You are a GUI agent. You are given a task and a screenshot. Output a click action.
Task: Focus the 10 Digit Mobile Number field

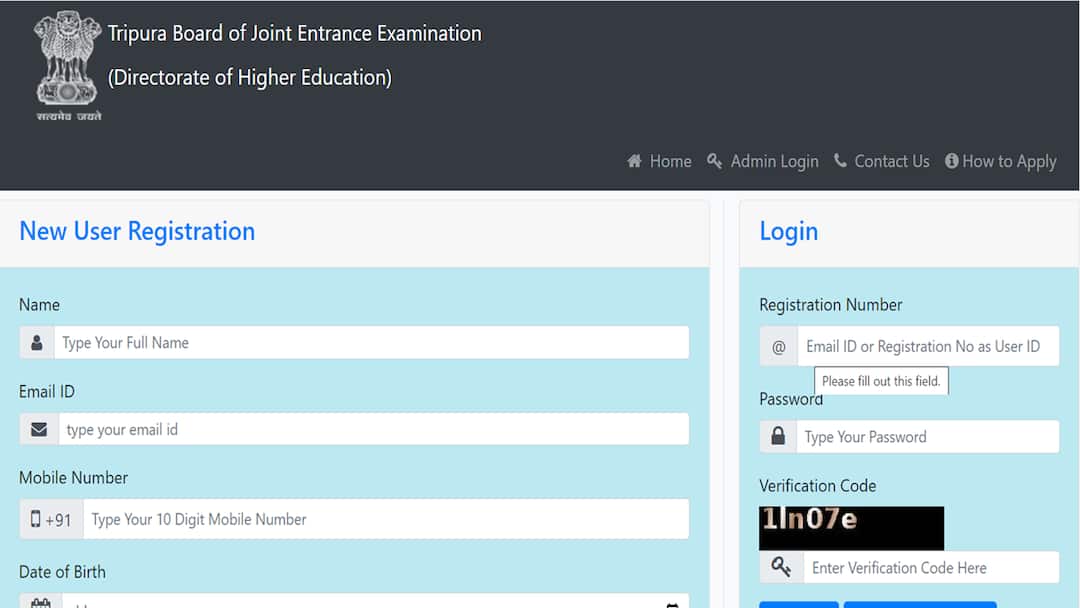pos(386,520)
